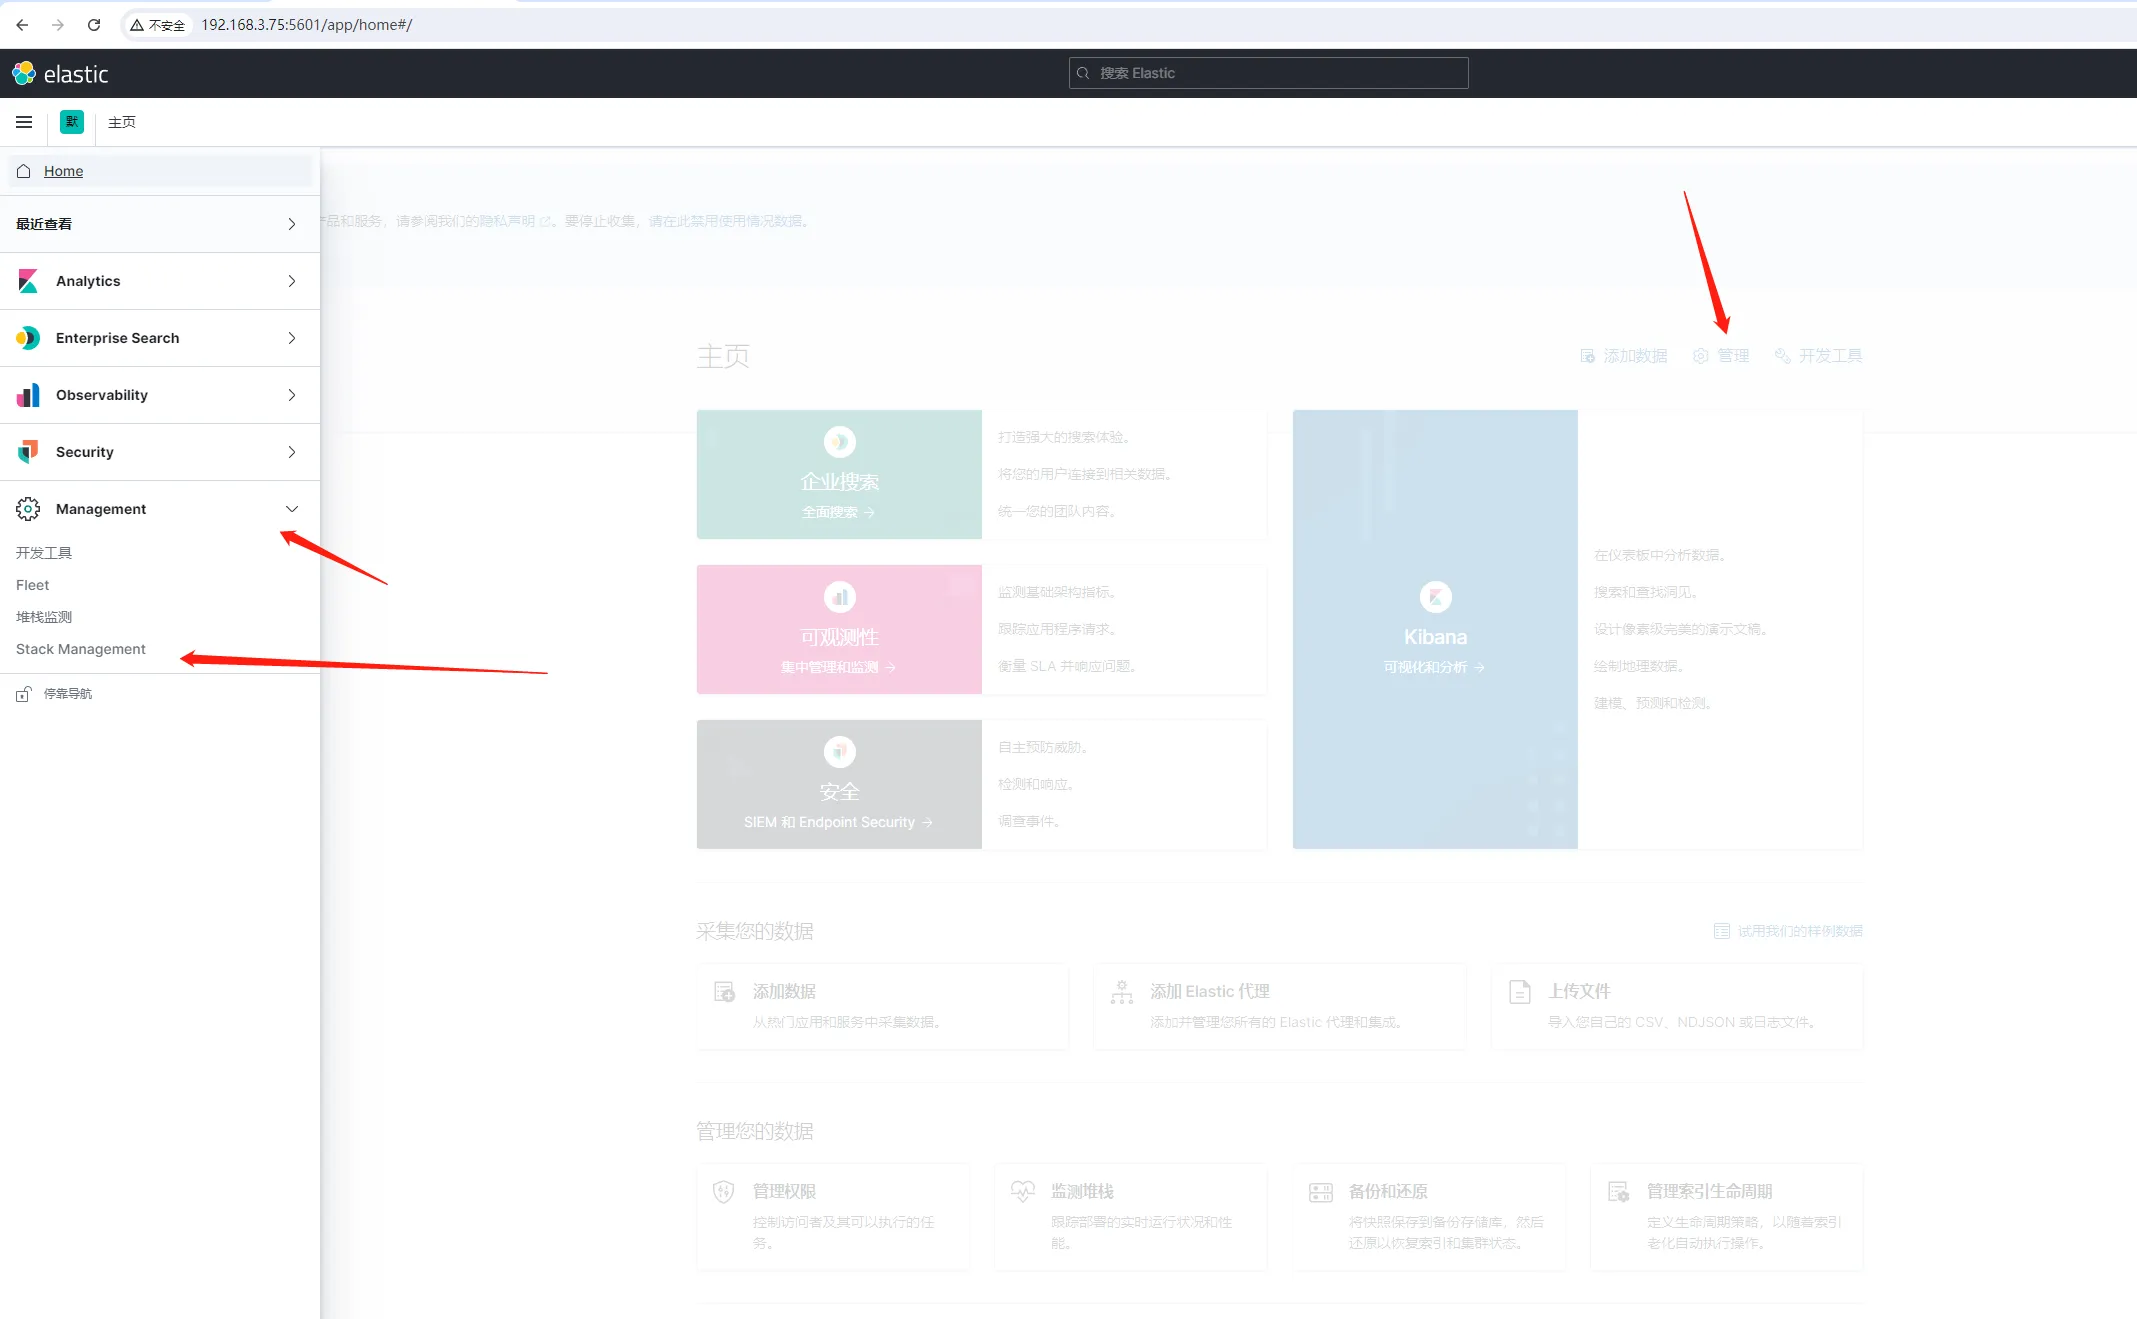Reload the page in browser
The image size is (2137, 1319).
[94, 25]
